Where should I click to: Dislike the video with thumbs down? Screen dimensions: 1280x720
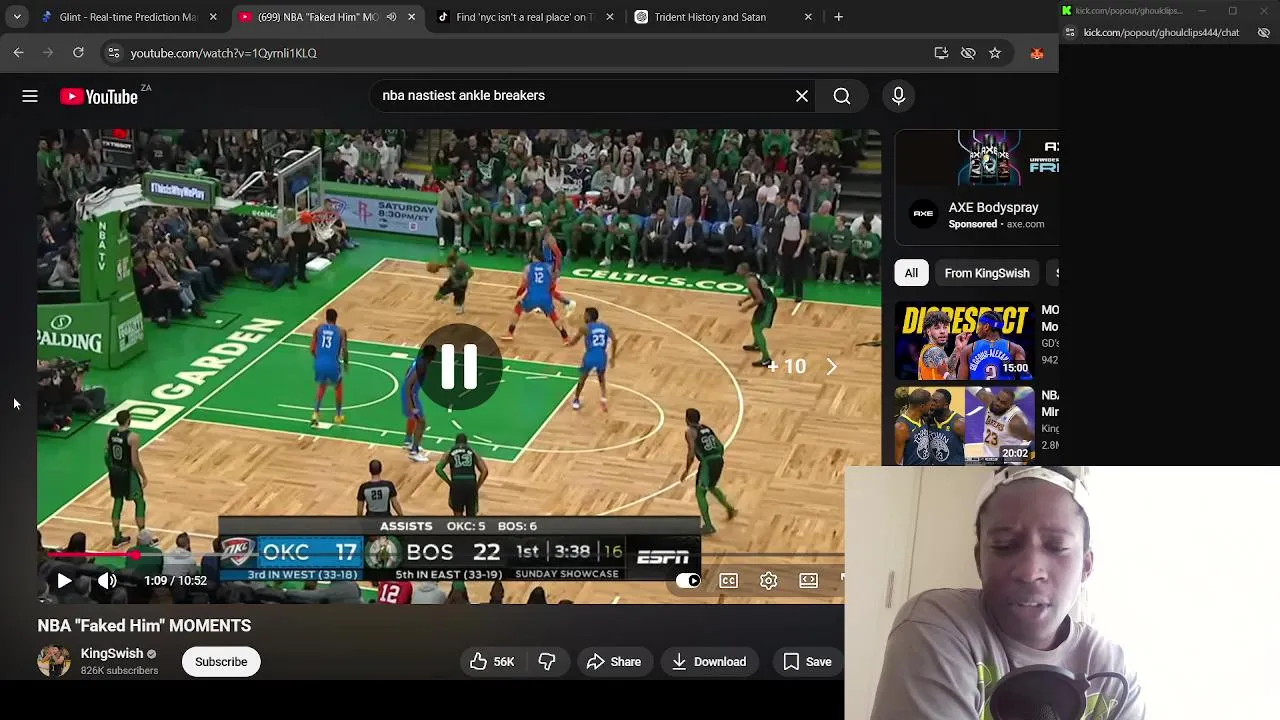(547, 662)
